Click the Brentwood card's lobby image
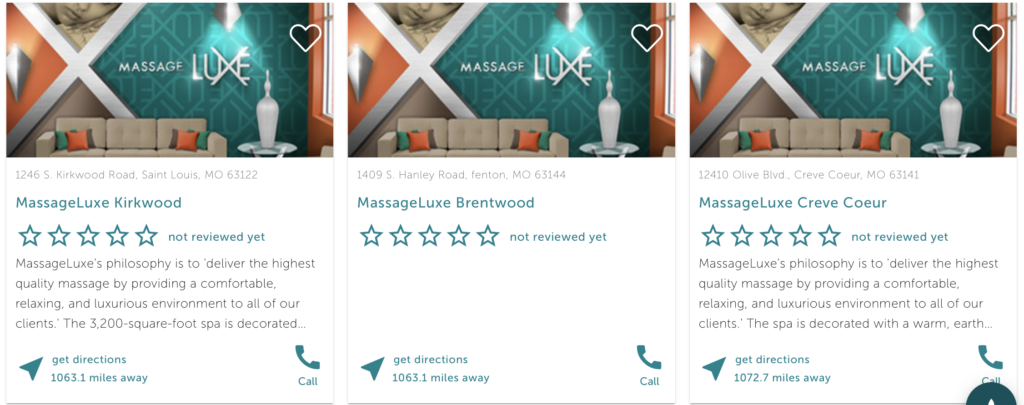This screenshot has height=405, width=1024. (511, 80)
